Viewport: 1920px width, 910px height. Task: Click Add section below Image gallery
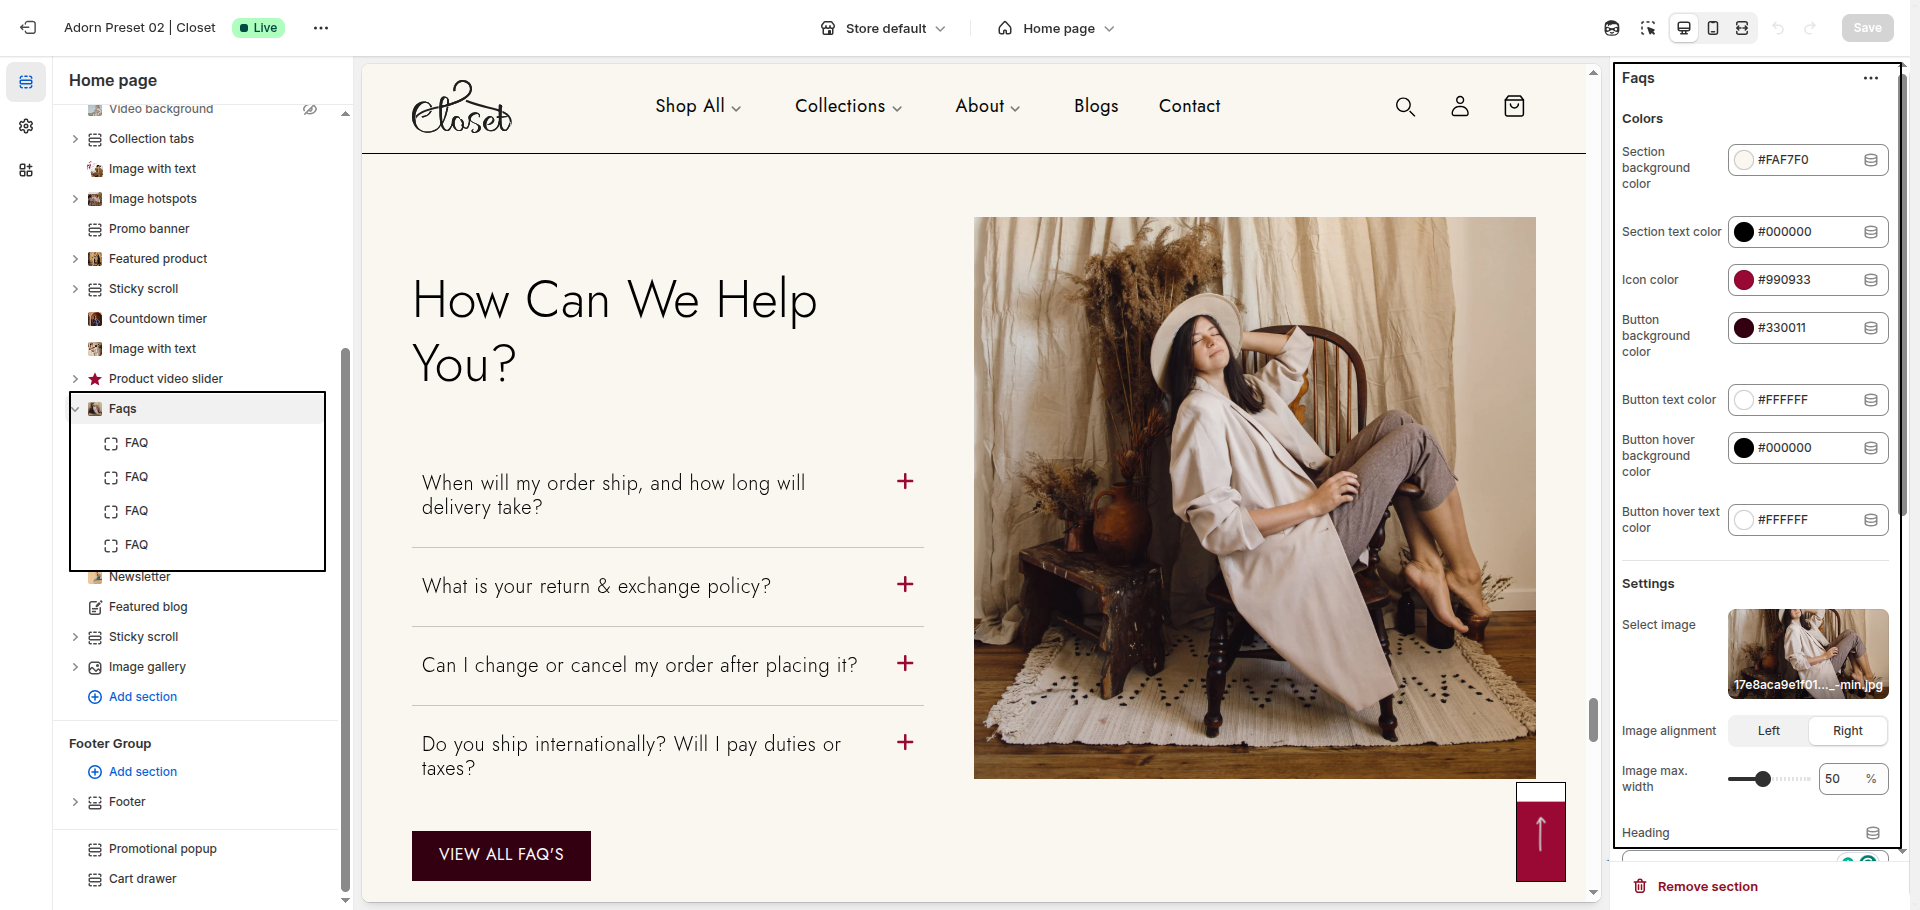point(133,697)
